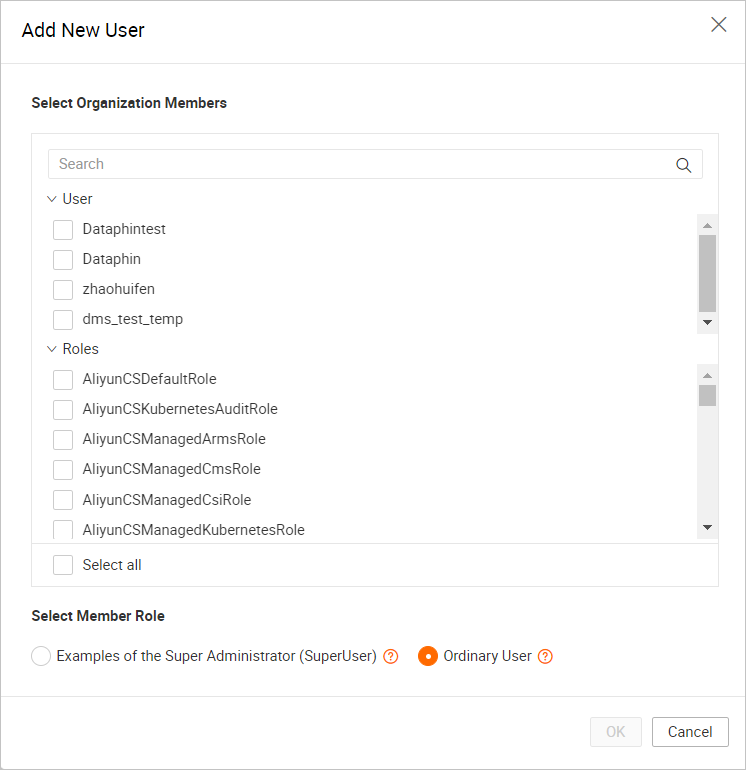The width and height of the screenshot is (746, 770).
Task: Enable the Select all checkbox
Action: coord(63,565)
